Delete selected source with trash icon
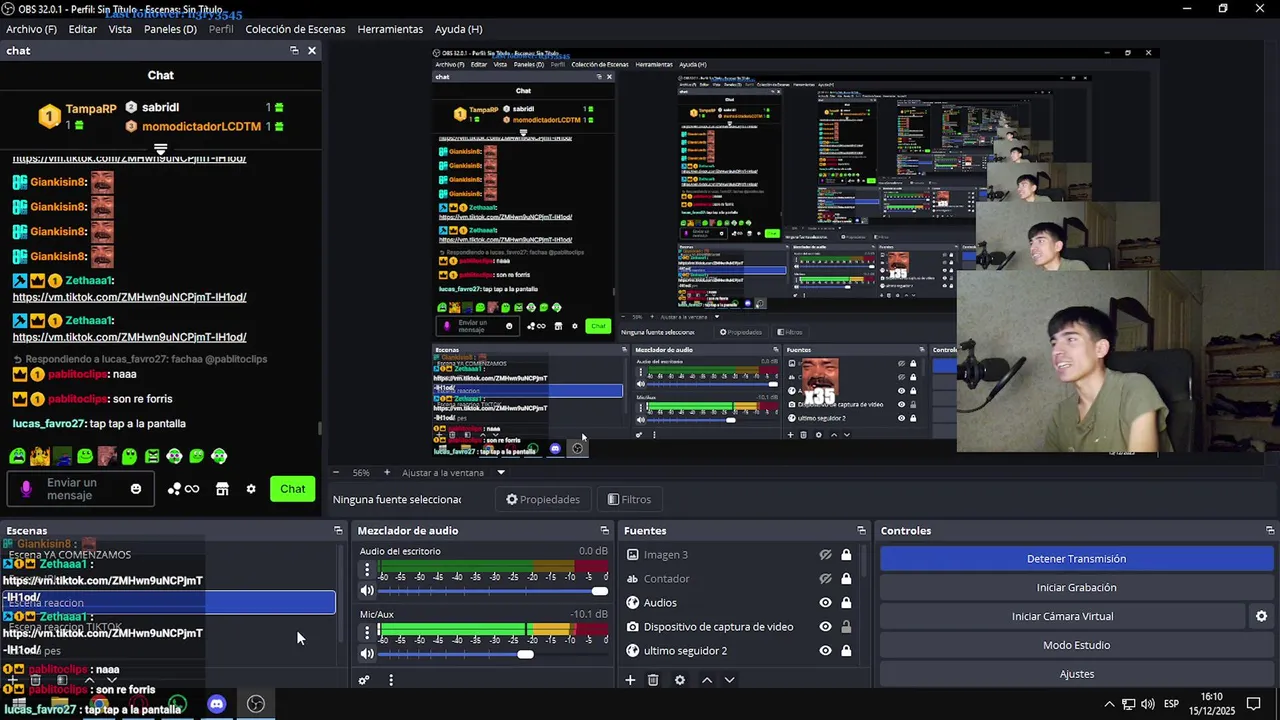 tap(653, 680)
